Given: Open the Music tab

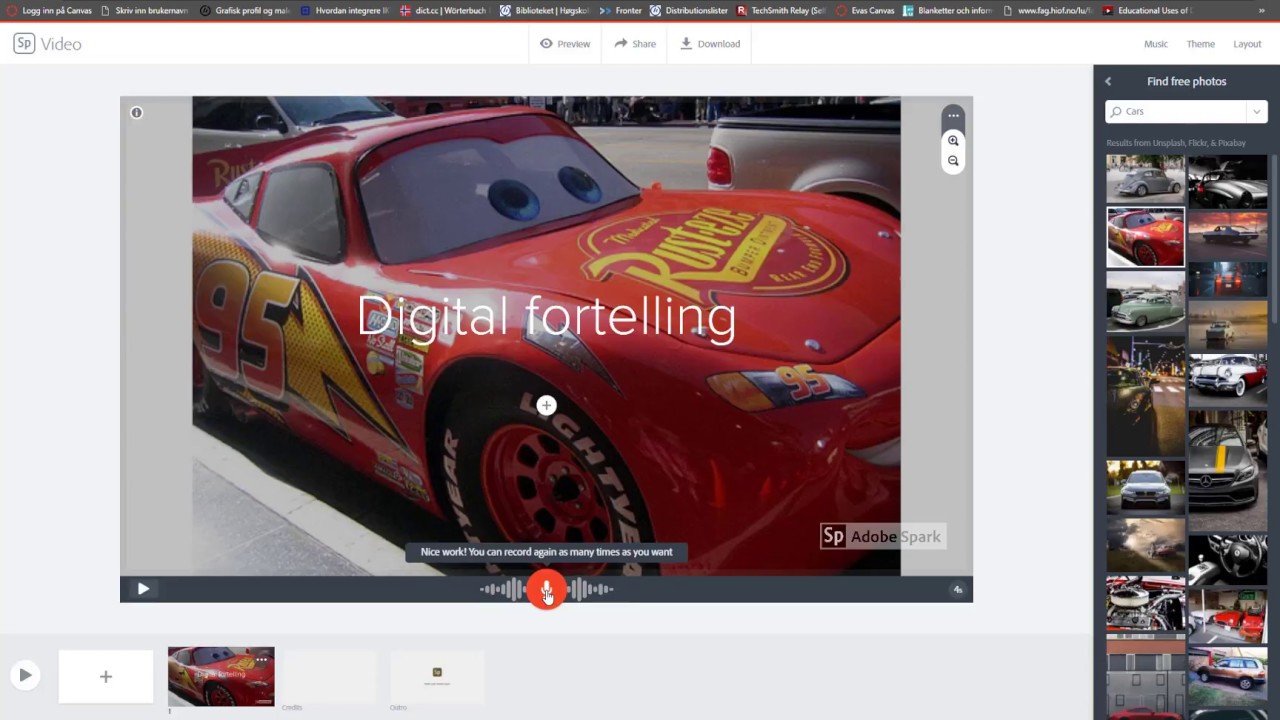Looking at the screenshot, I should [x=1155, y=44].
